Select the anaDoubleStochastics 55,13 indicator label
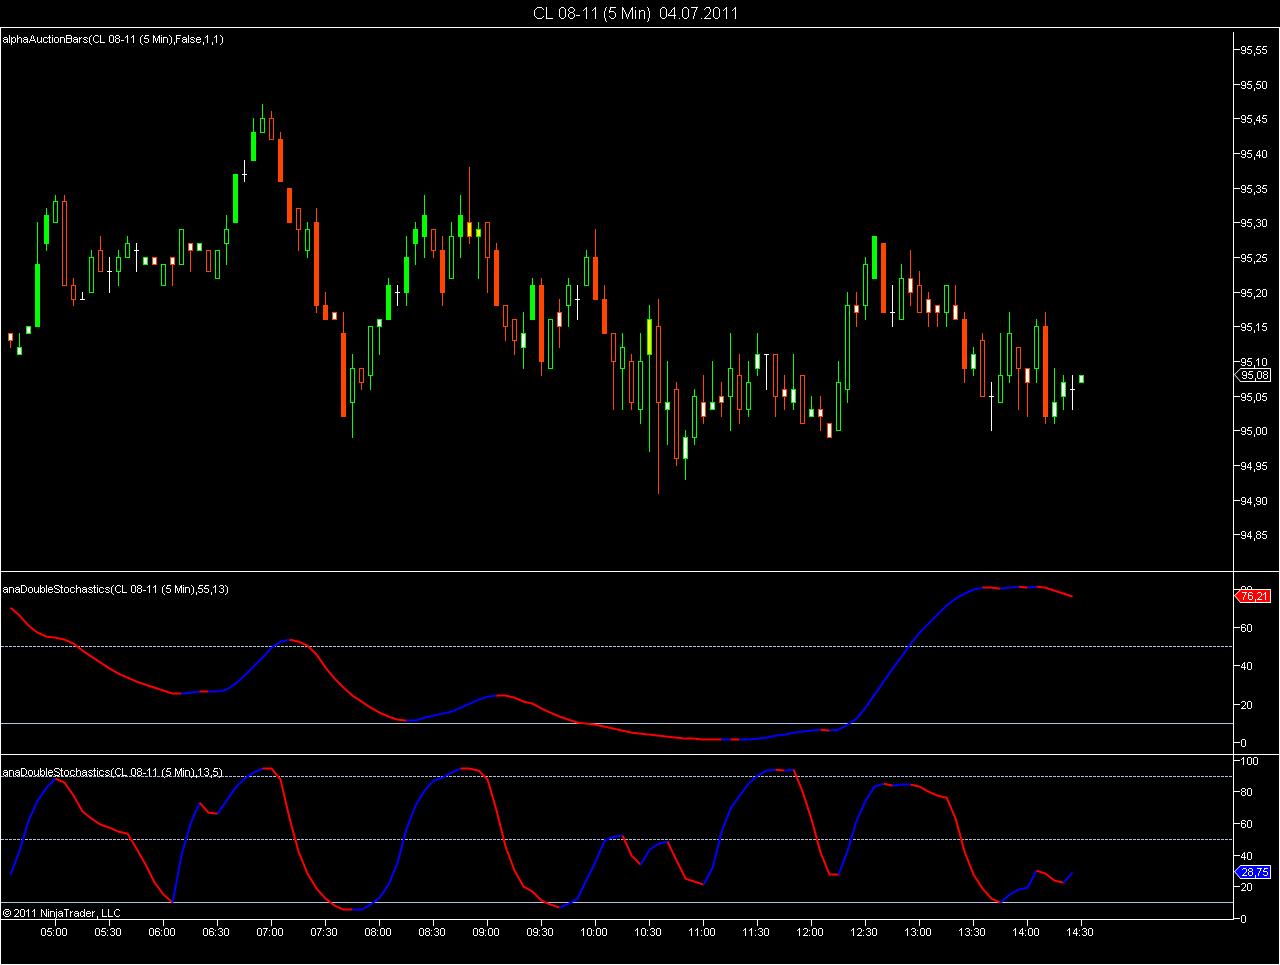Viewport: 1280px width, 965px height. 116,589
